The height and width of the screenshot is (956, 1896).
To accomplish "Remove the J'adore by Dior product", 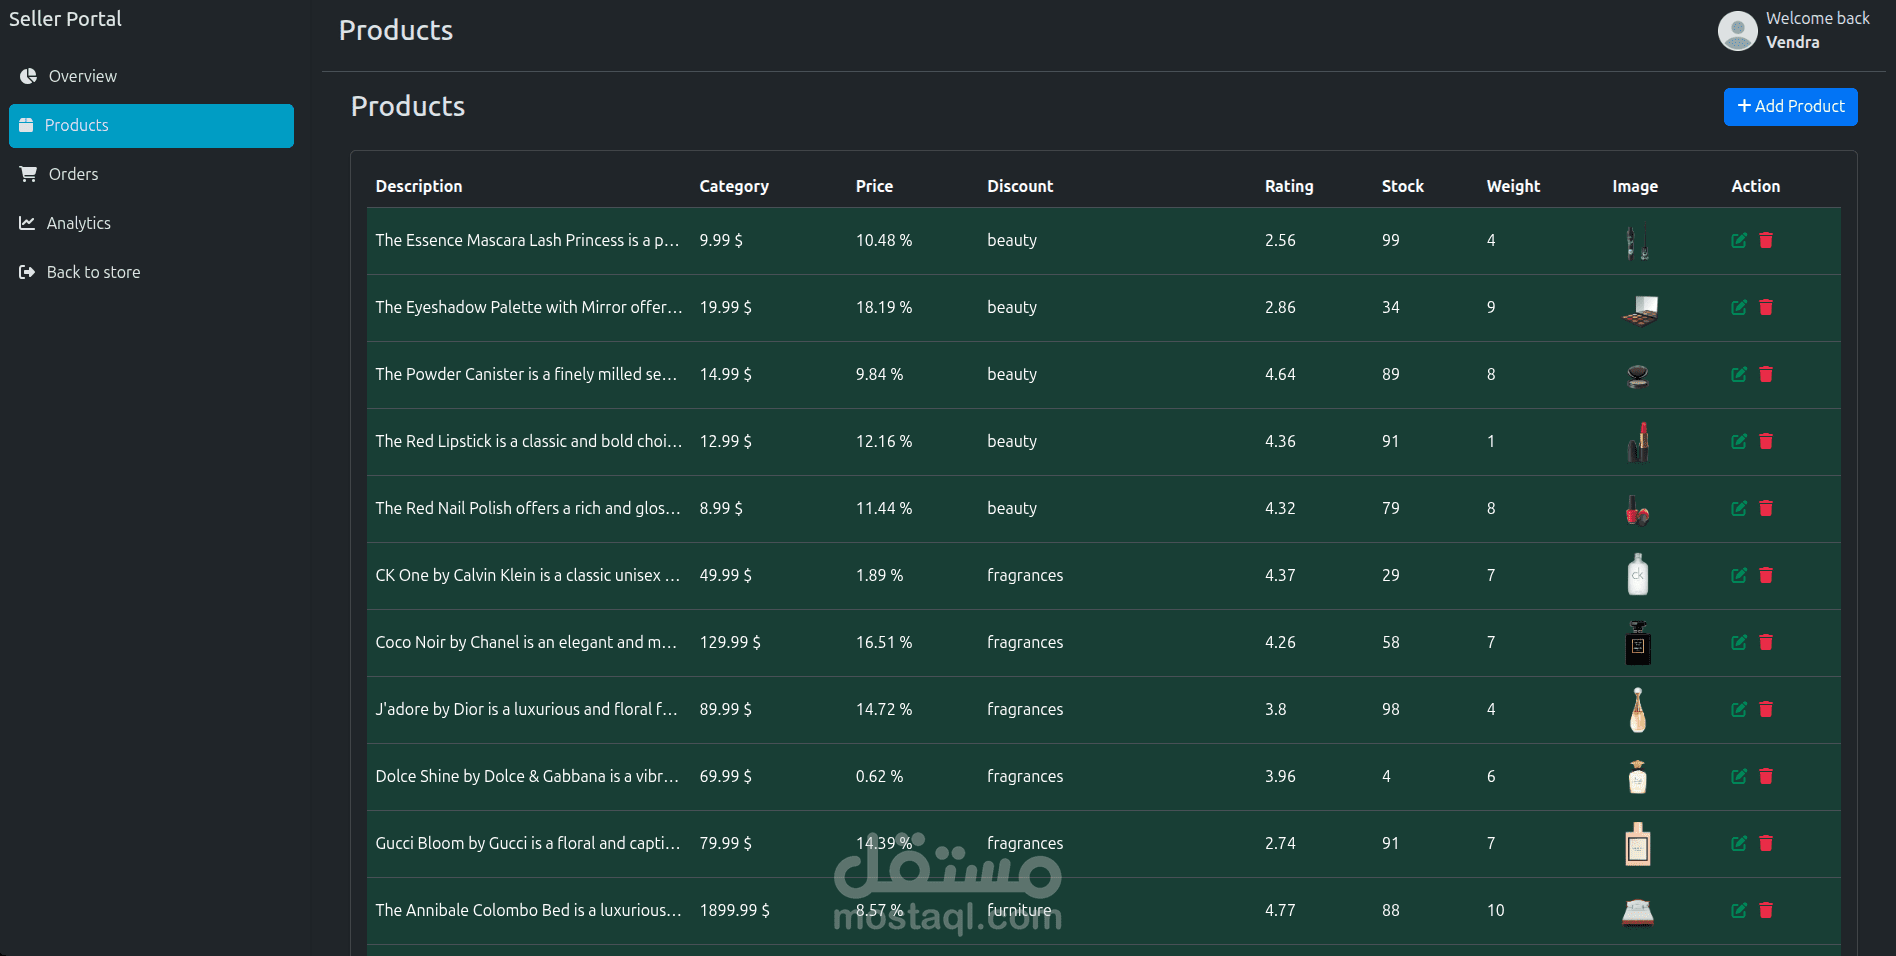I will click(x=1766, y=709).
